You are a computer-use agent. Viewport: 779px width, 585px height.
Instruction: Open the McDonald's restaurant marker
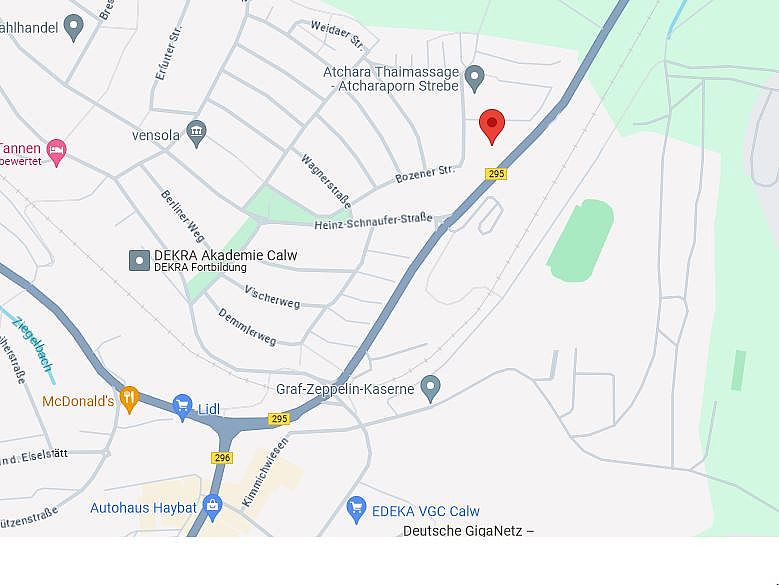click(129, 399)
